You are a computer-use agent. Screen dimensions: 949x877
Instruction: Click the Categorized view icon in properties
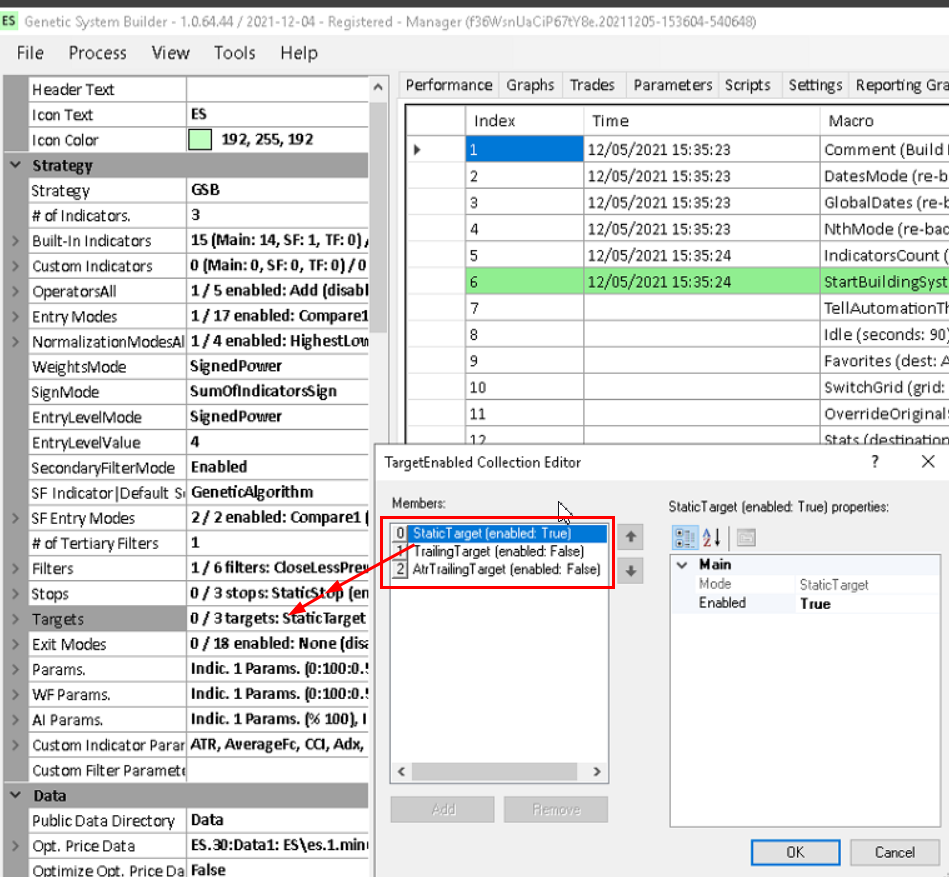[687, 537]
